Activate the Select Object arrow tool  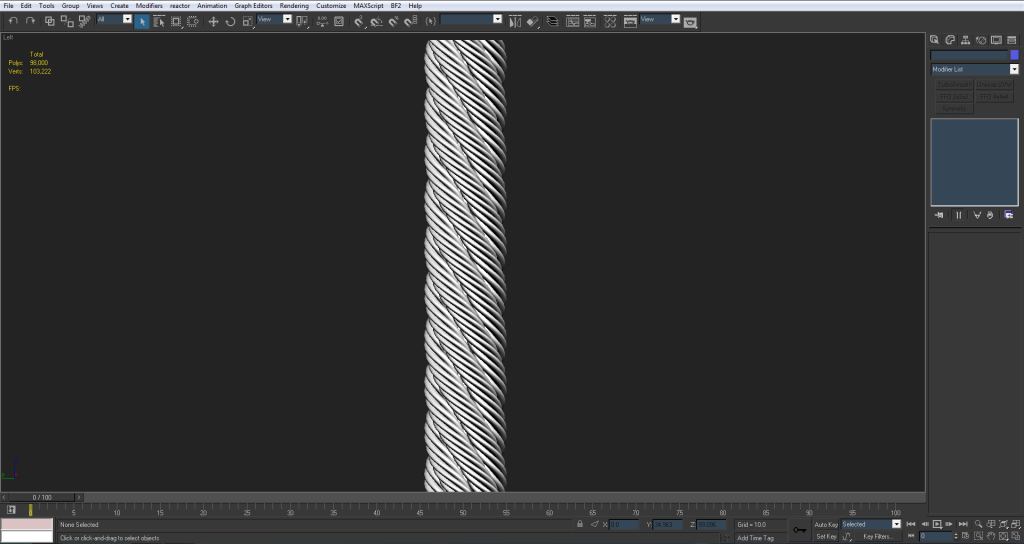click(142, 21)
